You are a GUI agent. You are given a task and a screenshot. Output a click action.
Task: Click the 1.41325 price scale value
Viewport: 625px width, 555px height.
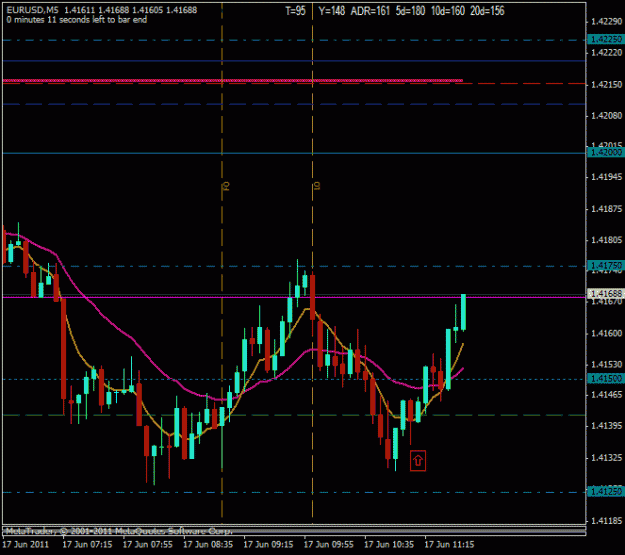point(606,458)
